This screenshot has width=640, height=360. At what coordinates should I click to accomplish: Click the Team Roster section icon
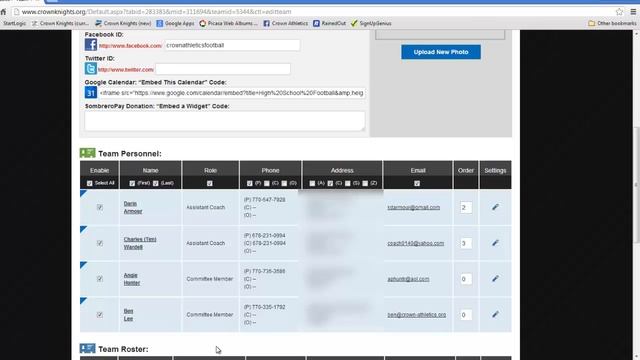coord(87,349)
